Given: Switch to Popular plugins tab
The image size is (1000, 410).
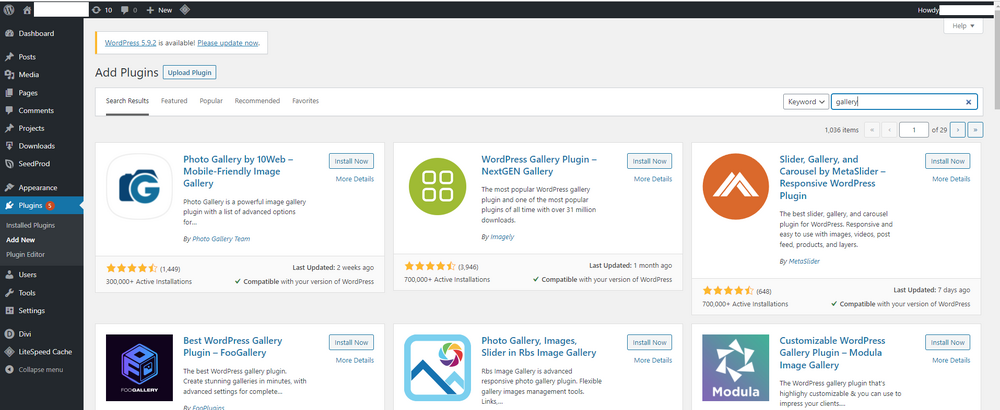Looking at the screenshot, I should (x=211, y=101).
